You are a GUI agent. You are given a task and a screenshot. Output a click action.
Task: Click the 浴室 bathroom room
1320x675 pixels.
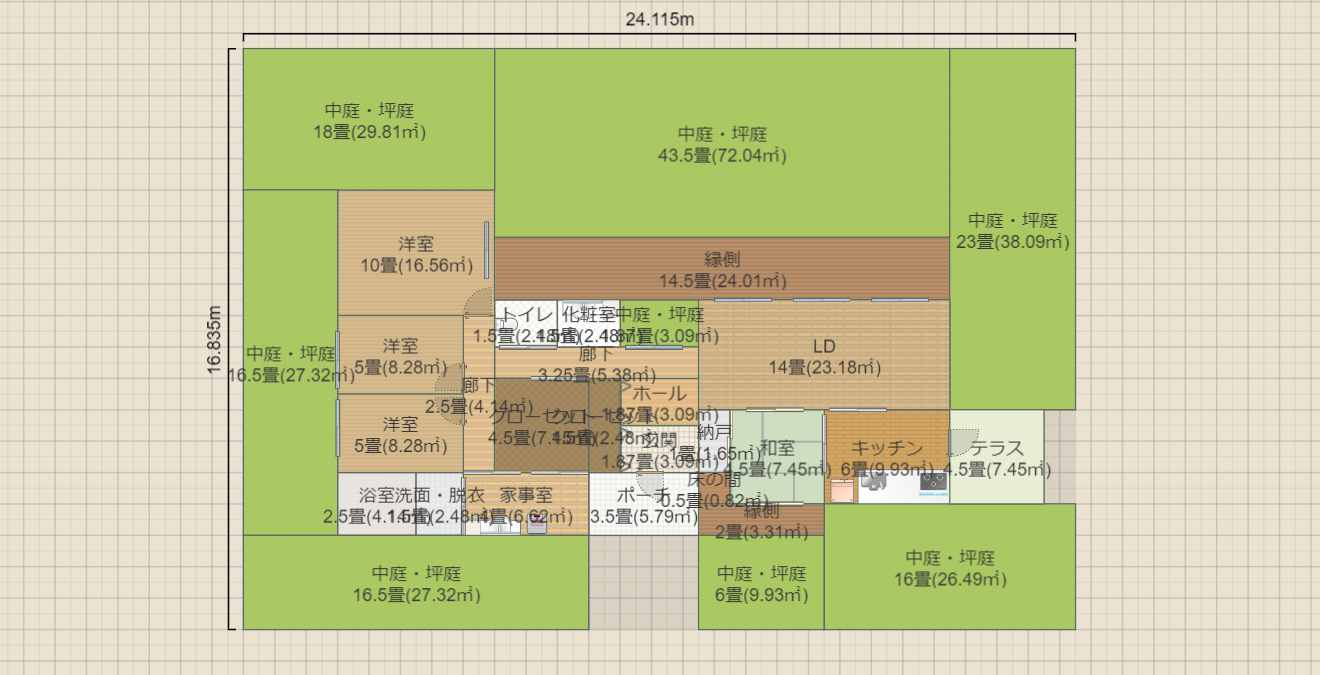pyautogui.click(x=376, y=505)
